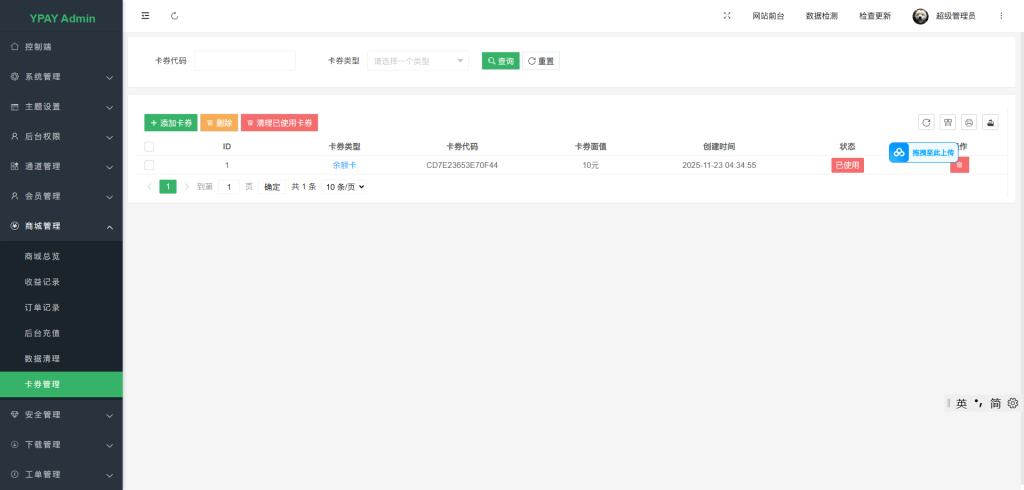
Task: Click the 商城管理 circle icon
Action: (x=15, y=226)
